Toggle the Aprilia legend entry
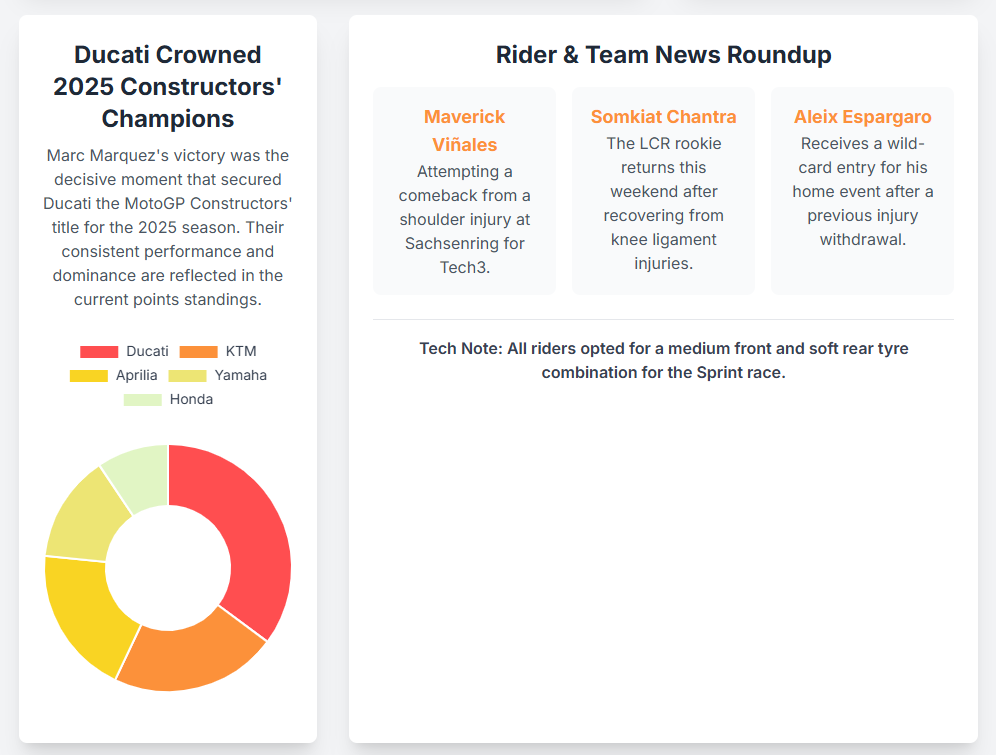The width and height of the screenshot is (996, 755). 136,375
